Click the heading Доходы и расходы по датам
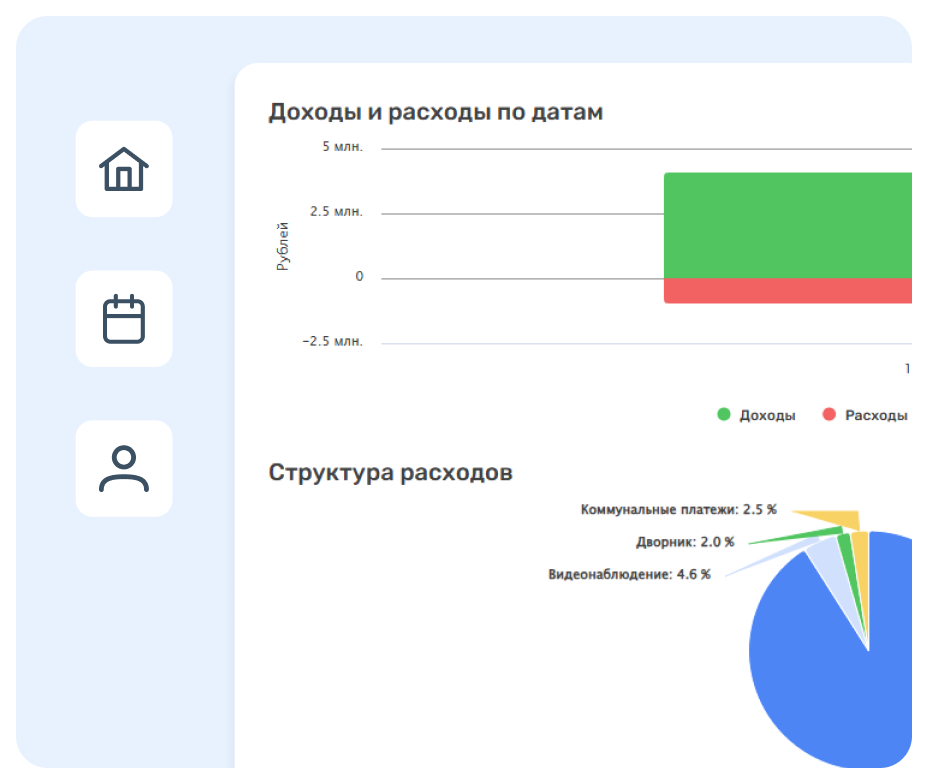This screenshot has width=928, height=784. (x=436, y=112)
